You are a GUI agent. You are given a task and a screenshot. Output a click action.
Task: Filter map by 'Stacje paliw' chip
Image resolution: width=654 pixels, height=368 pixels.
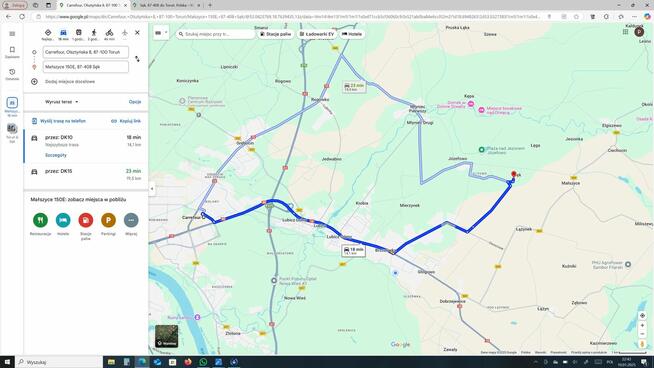tap(276, 34)
